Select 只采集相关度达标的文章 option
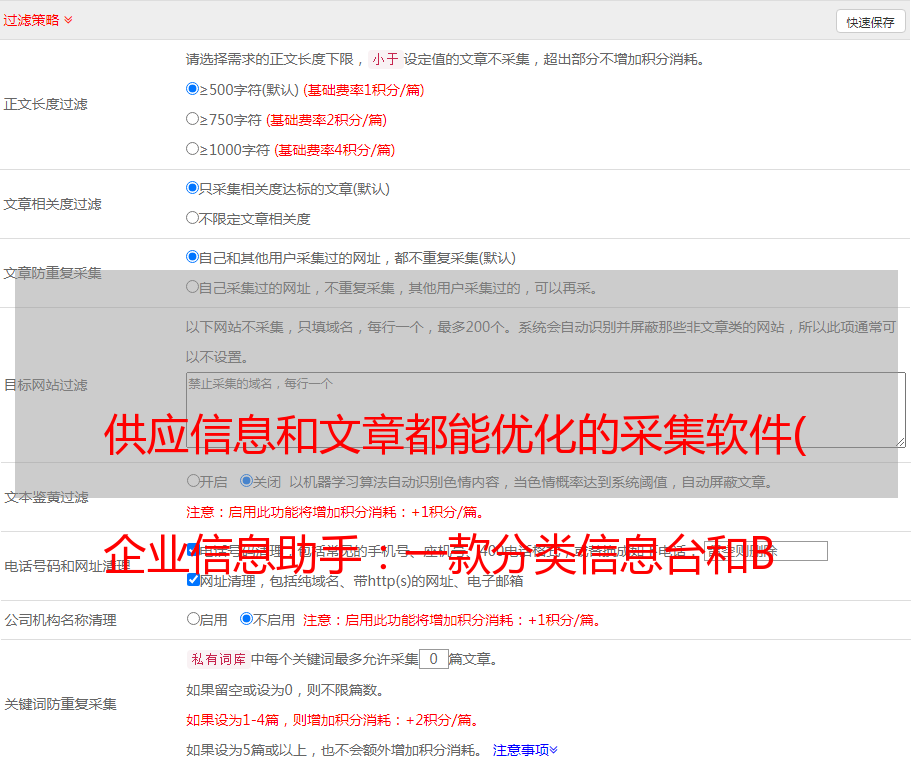This screenshot has width=912, height=768. (x=192, y=188)
